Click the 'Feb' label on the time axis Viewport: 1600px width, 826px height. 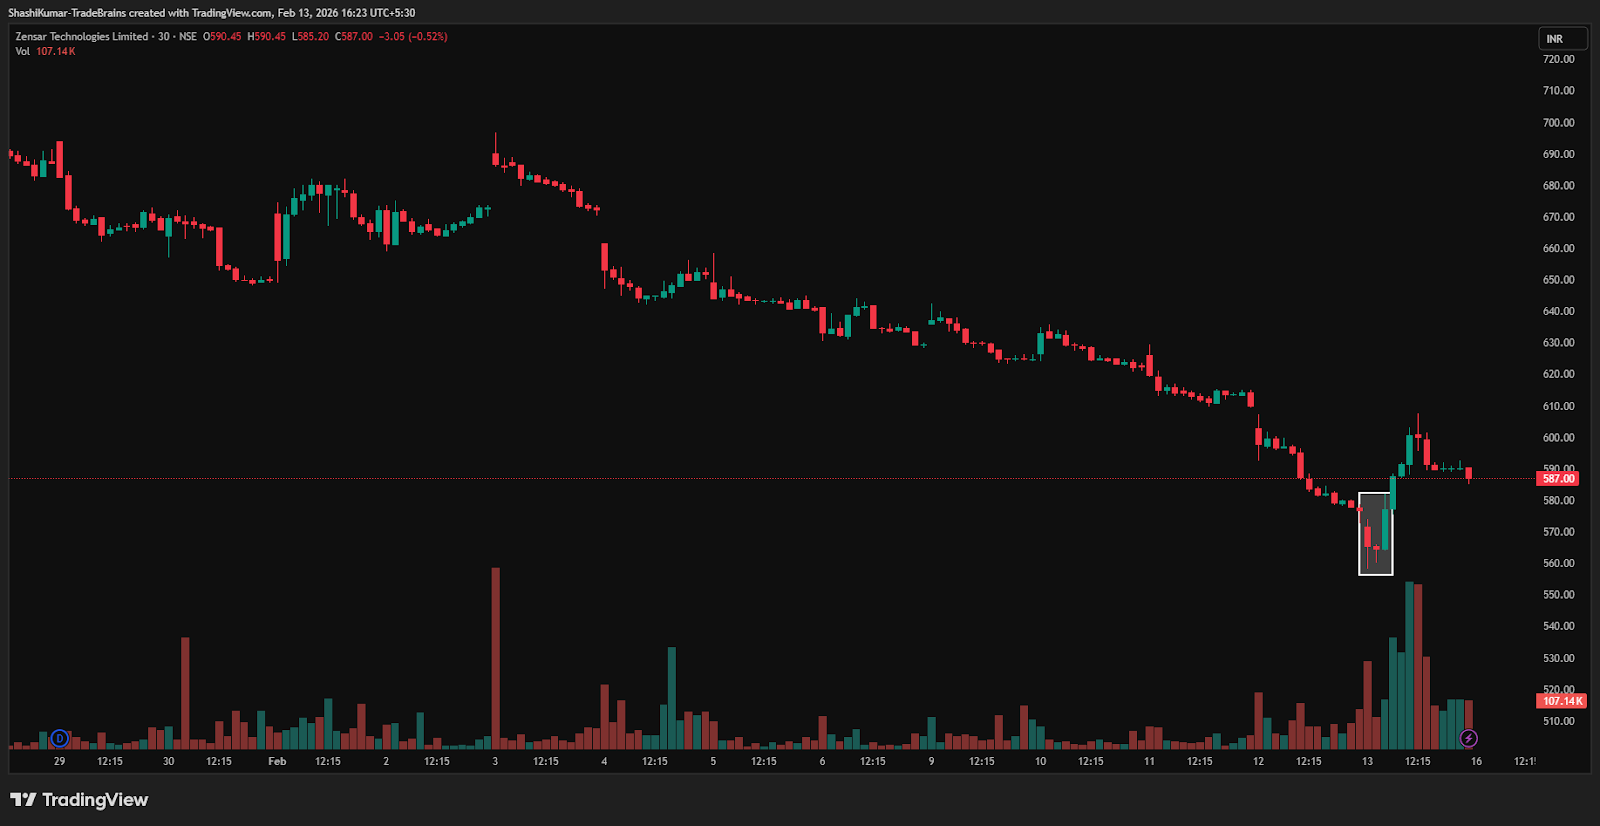(277, 761)
